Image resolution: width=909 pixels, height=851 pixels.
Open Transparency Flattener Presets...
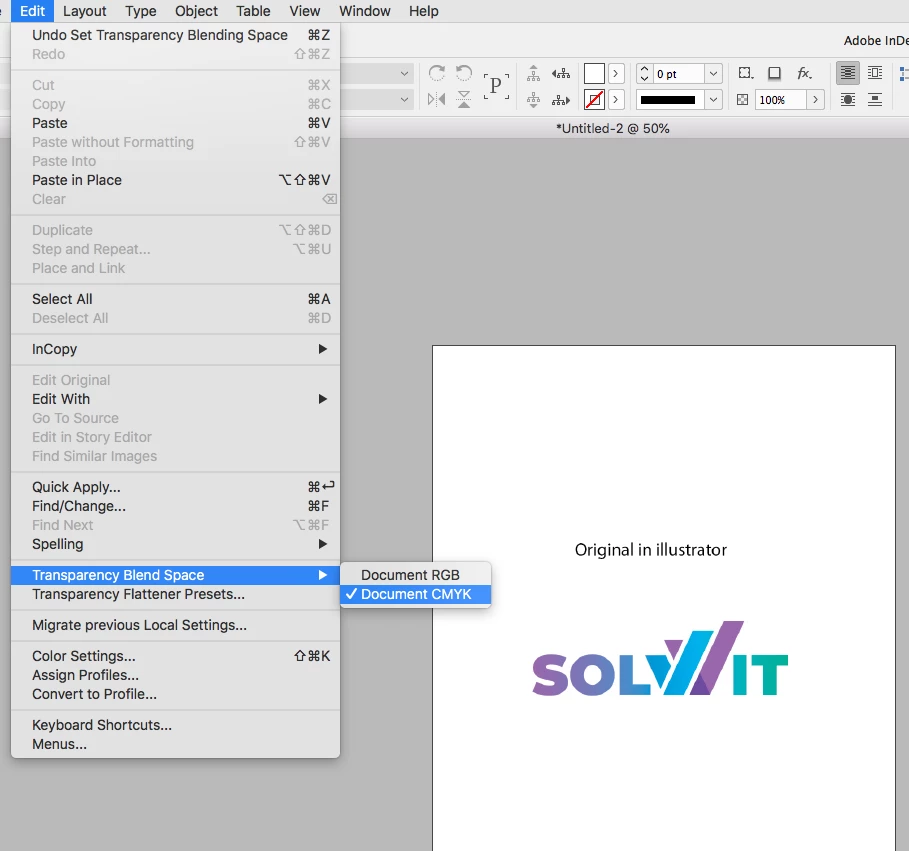(175, 594)
